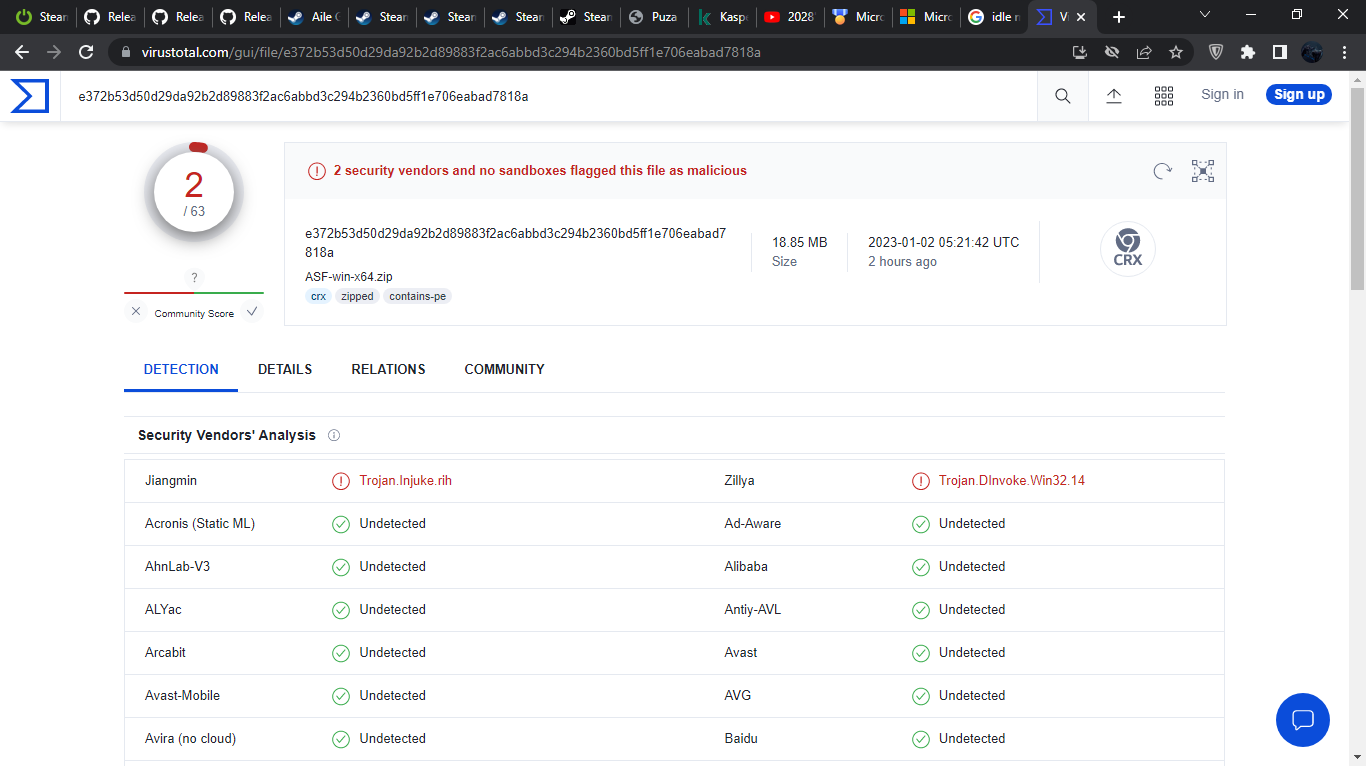Focus the VirusTotal hash search field

[x=548, y=97]
